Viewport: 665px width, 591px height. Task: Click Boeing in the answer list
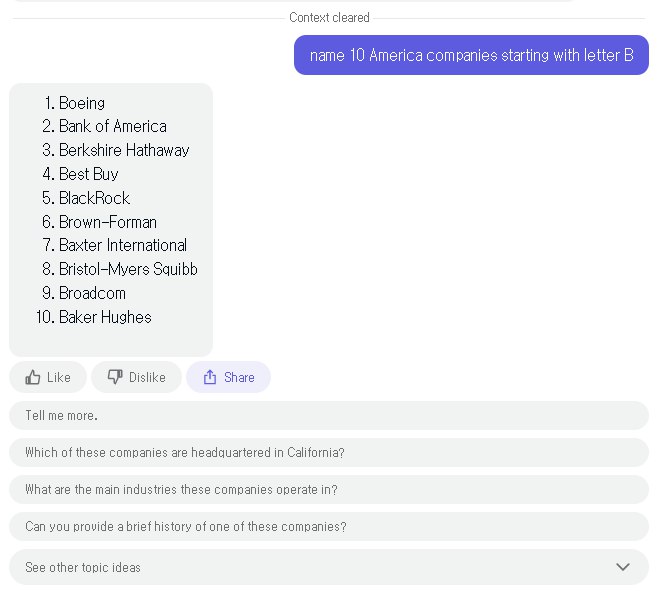(x=82, y=103)
